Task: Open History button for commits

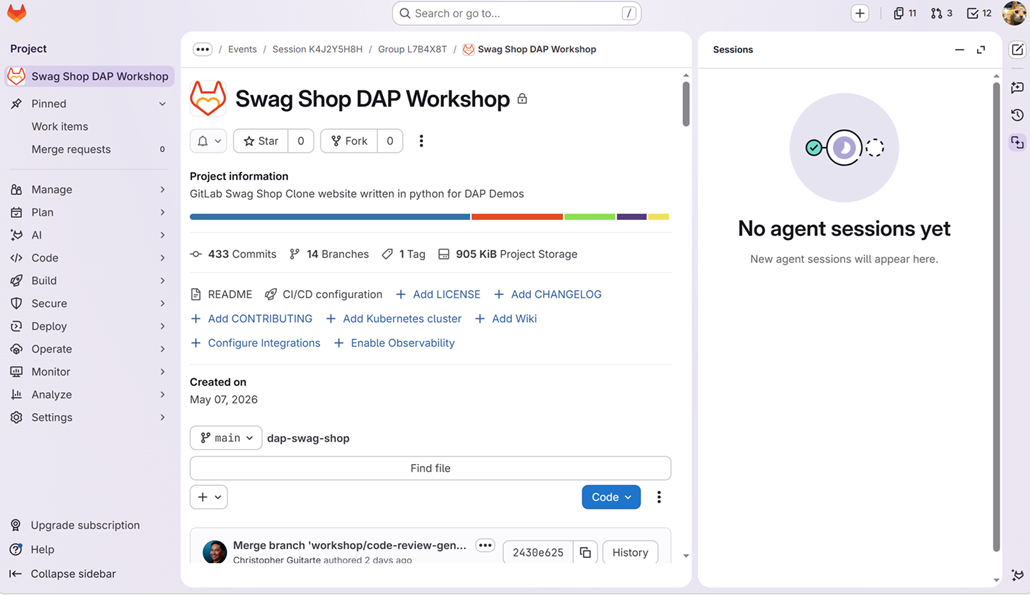Action: [x=630, y=552]
